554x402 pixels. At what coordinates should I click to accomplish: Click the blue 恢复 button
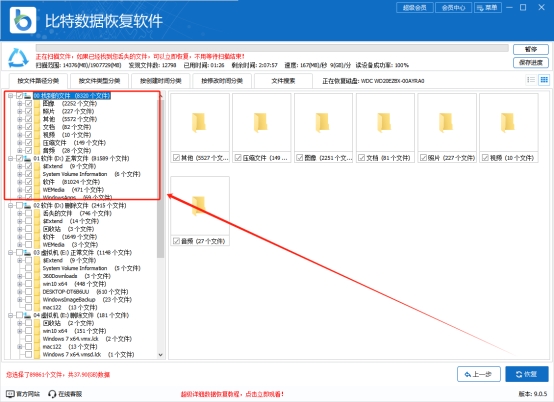(527, 374)
